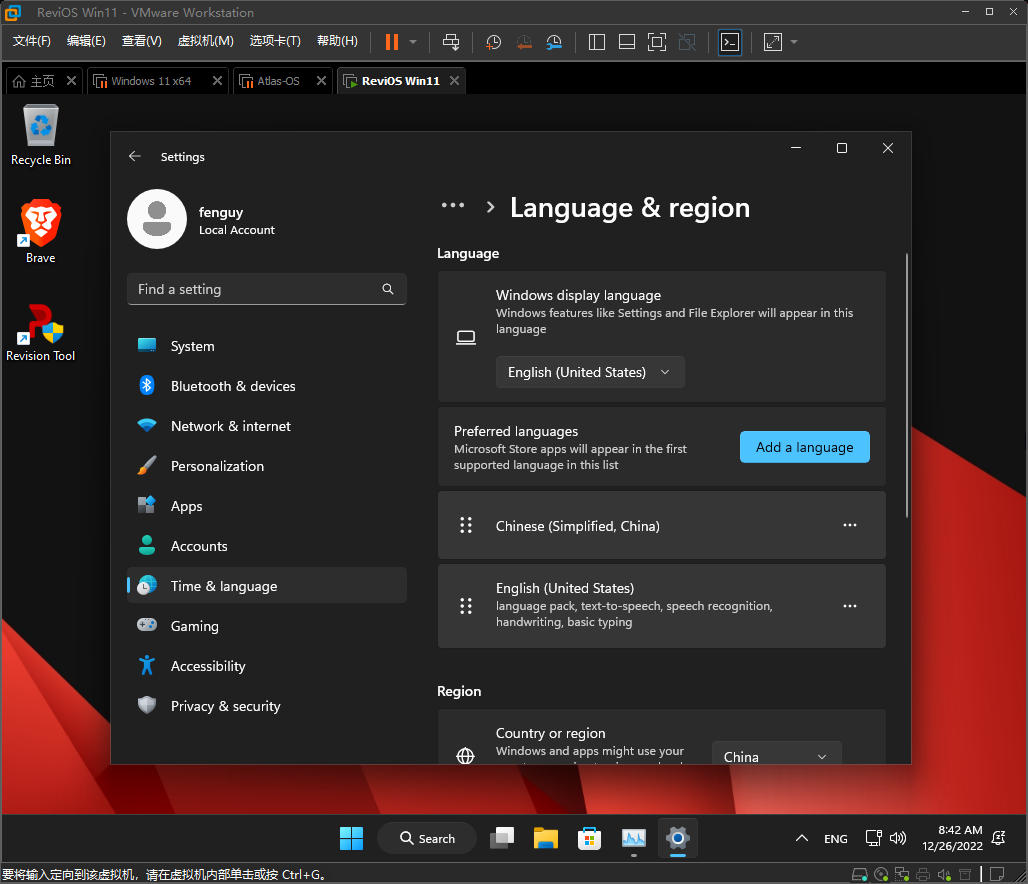Click the orange pause virtual machine button
The width and height of the screenshot is (1028, 884).
pos(391,42)
